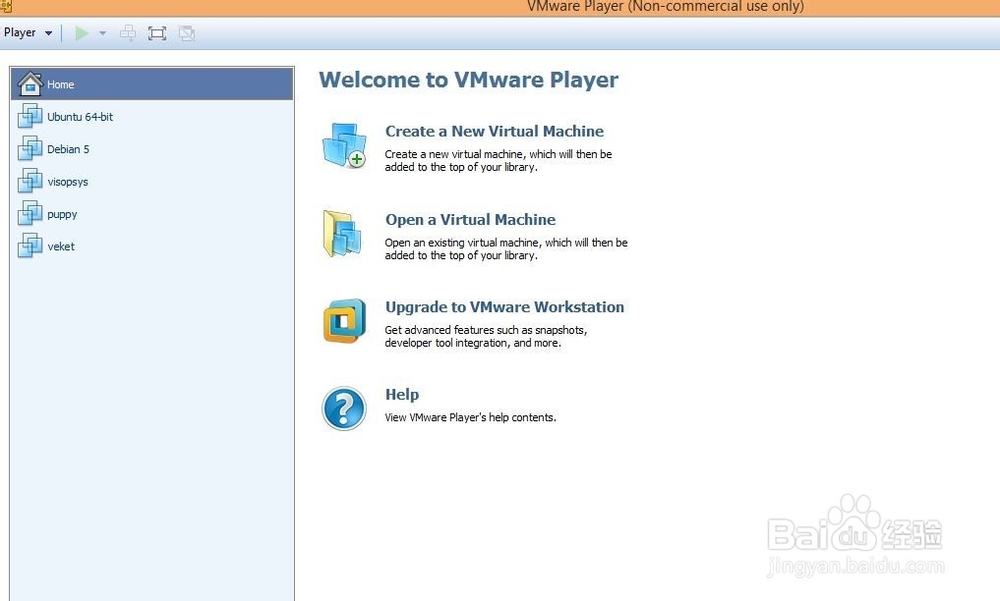The width and height of the screenshot is (1000, 601).
Task: Click Open a Virtual Machine link
Action: click(470, 219)
